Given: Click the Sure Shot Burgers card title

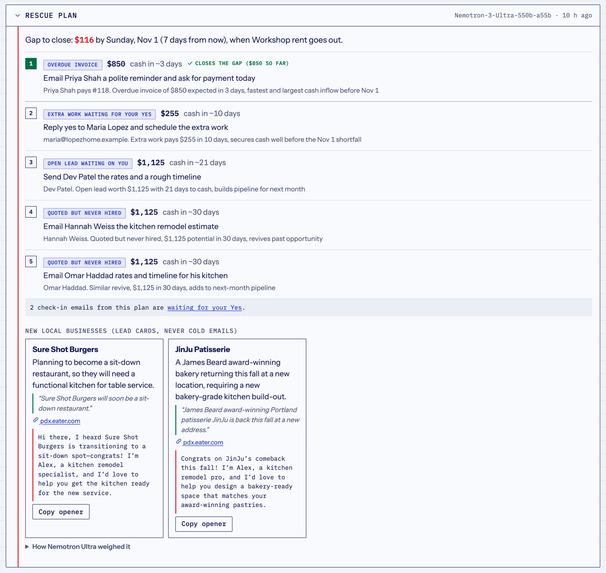Looking at the screenshot, I should (65, 349).
